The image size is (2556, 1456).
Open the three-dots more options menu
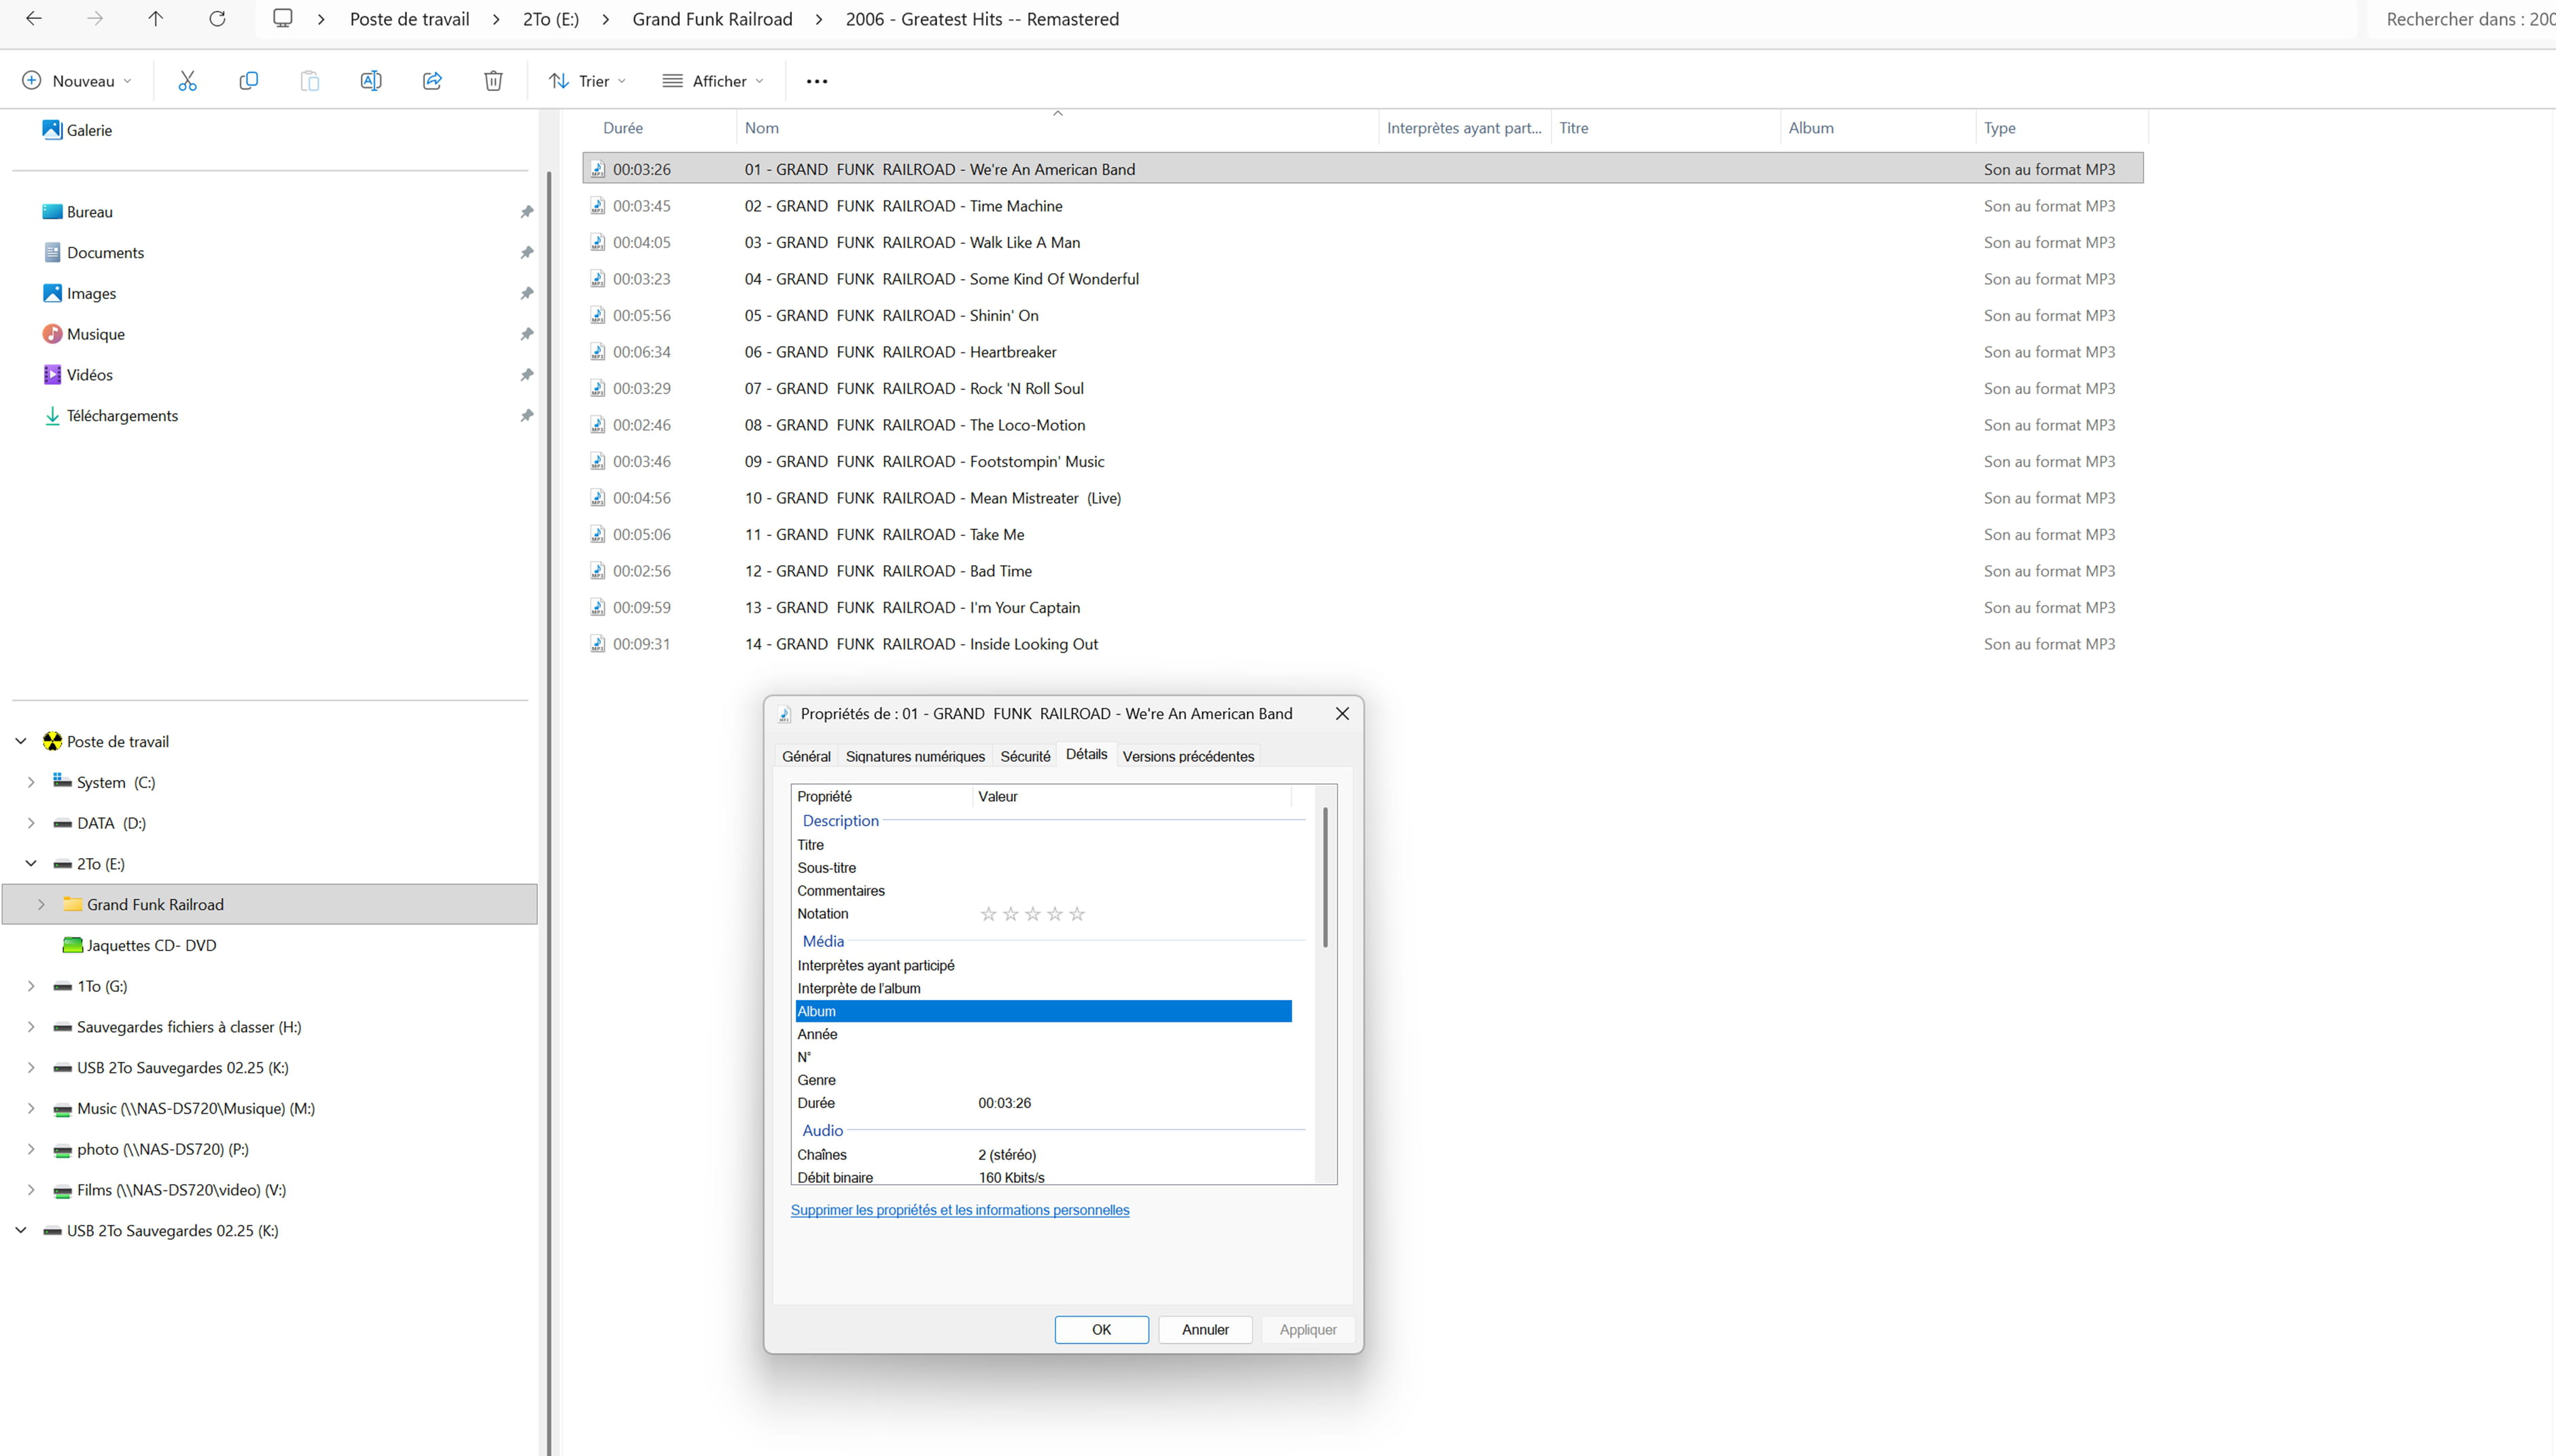point(817,81)
